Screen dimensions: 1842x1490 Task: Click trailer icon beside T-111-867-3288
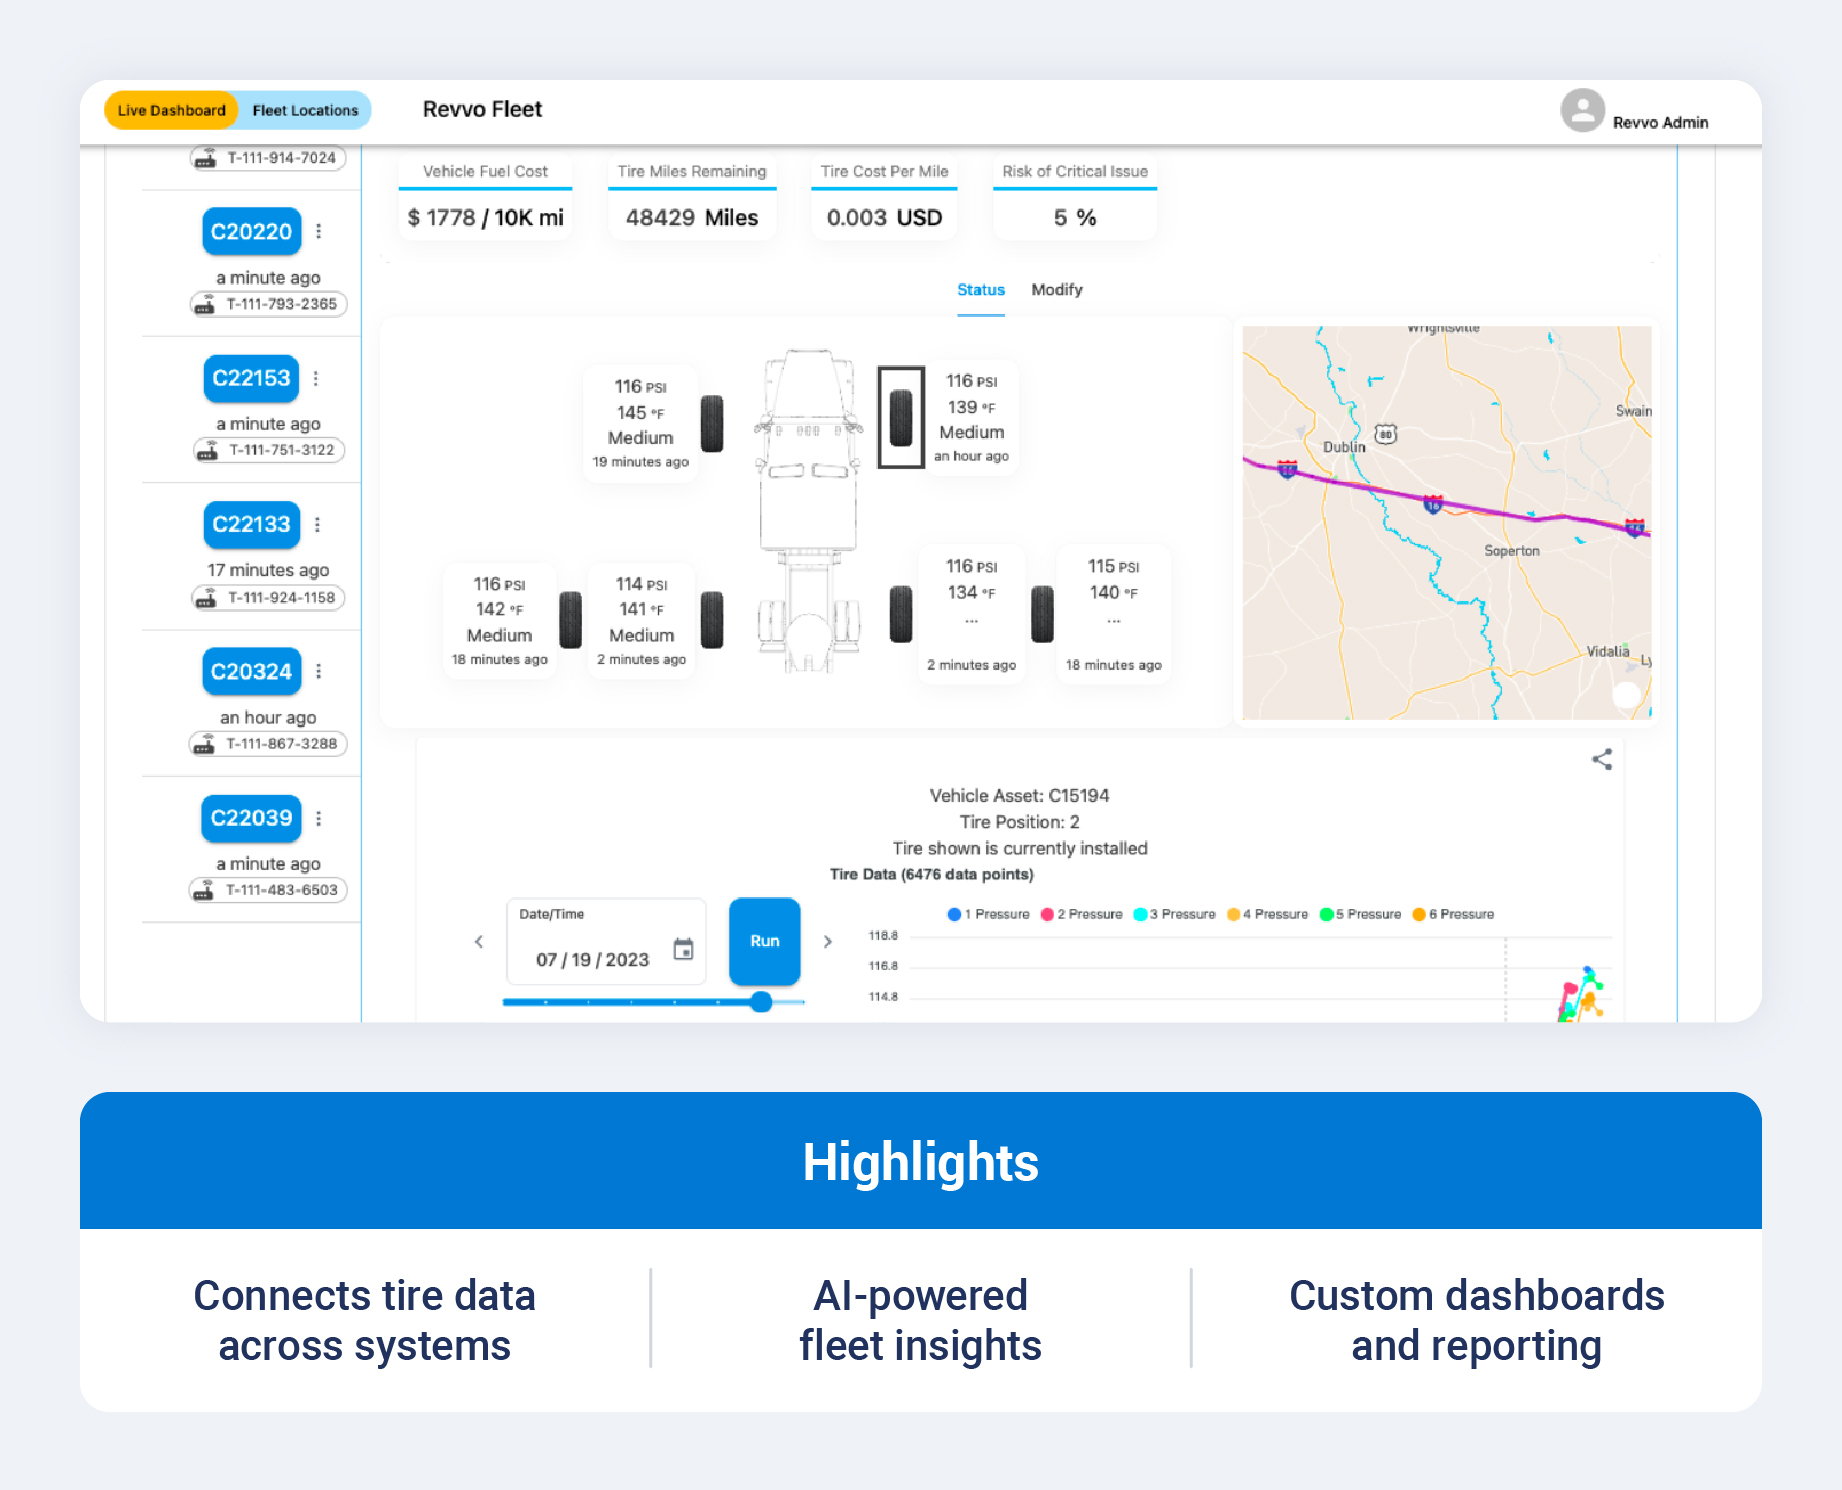coord(204,744)
